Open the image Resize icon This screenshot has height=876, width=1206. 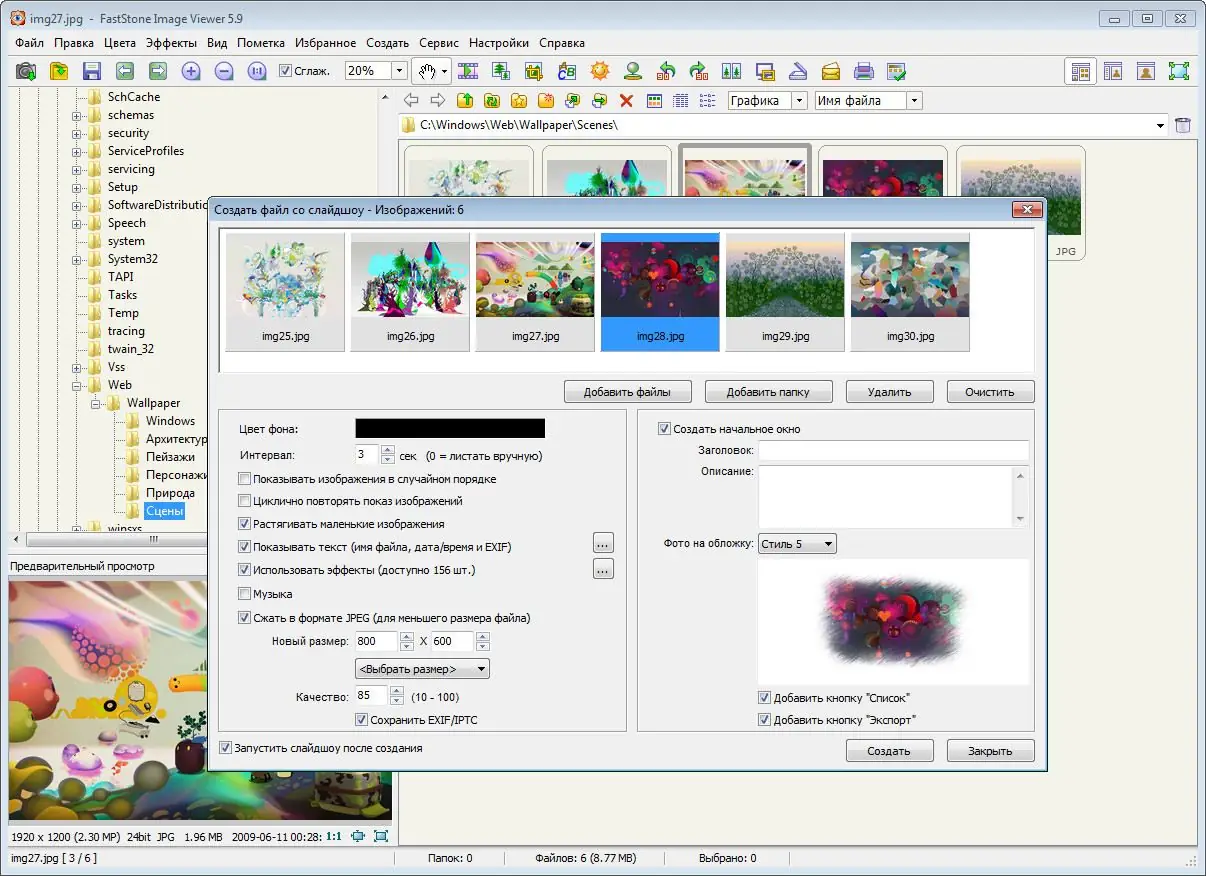coord(500,71)
